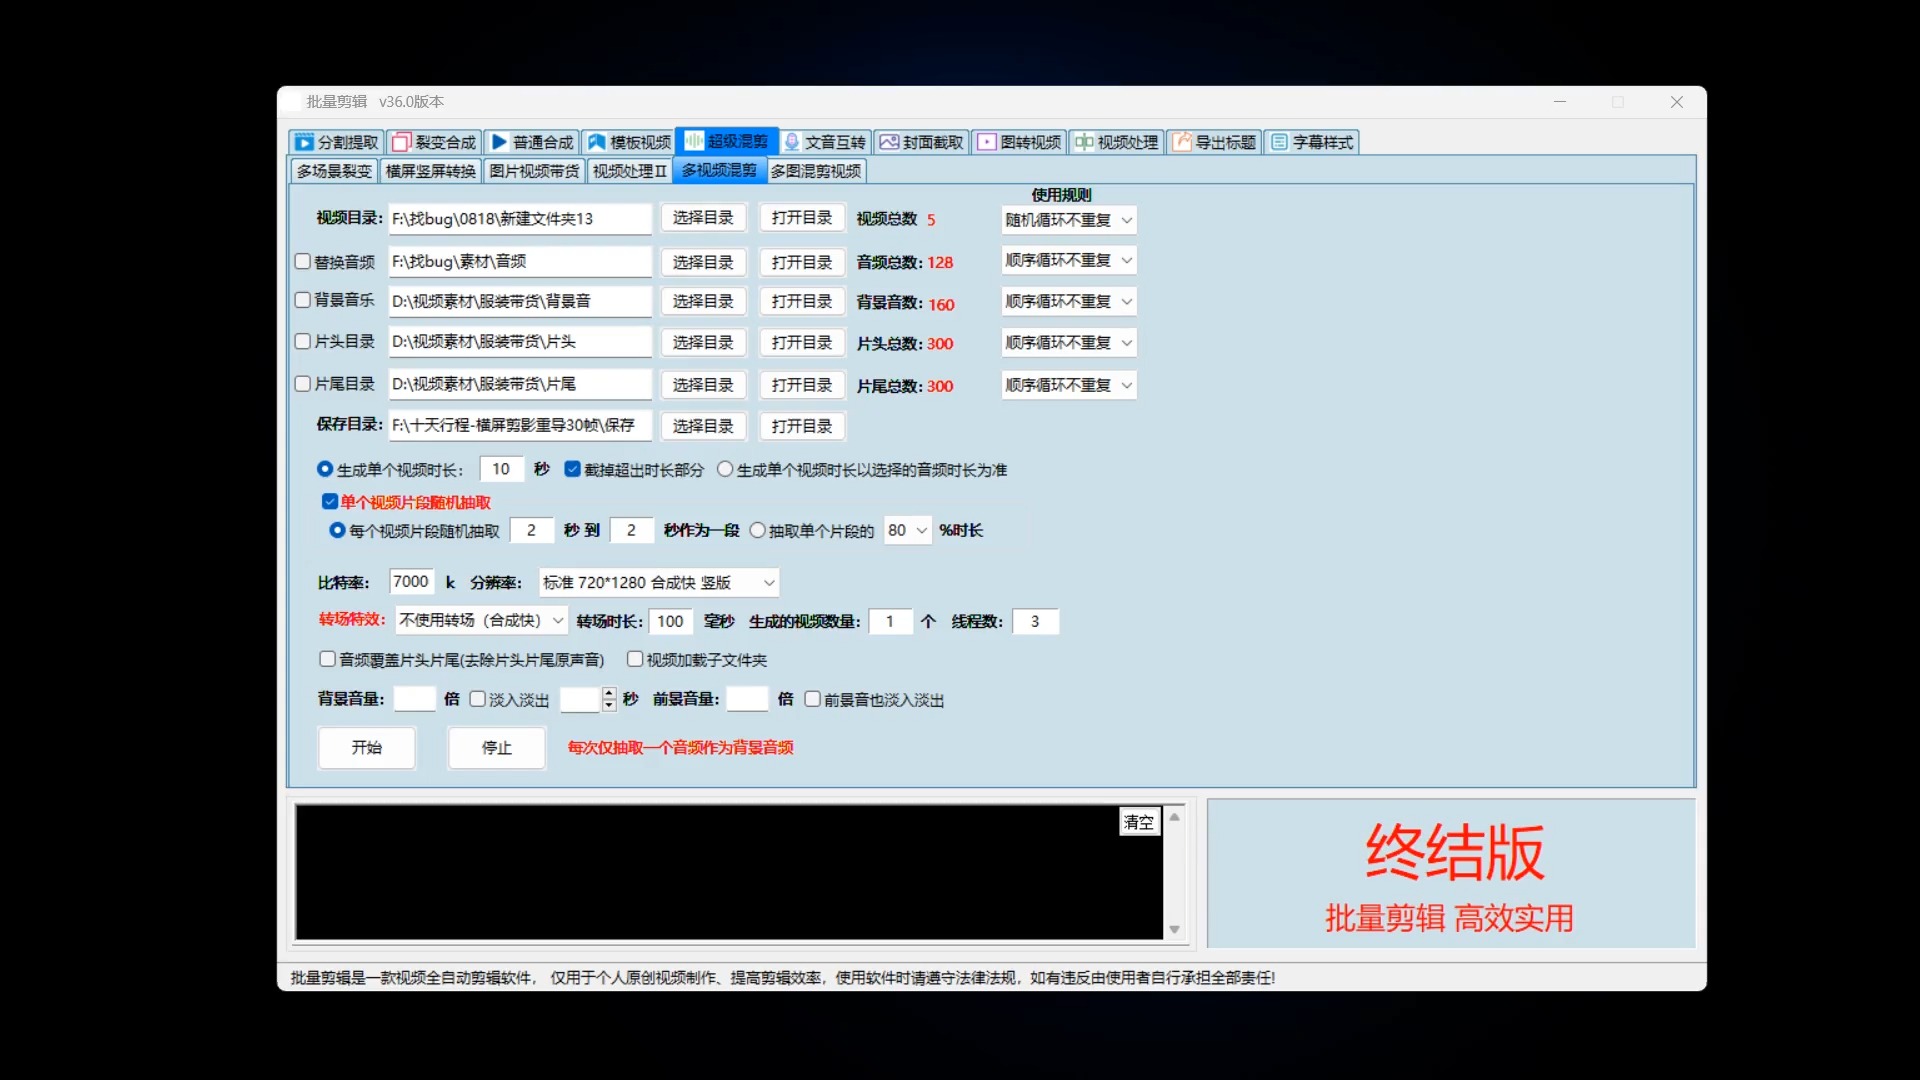The width and height of the screenshot is (1920, 1080).
Task: Enable the 替换音频 checkbox
Action: click(303, 261)
